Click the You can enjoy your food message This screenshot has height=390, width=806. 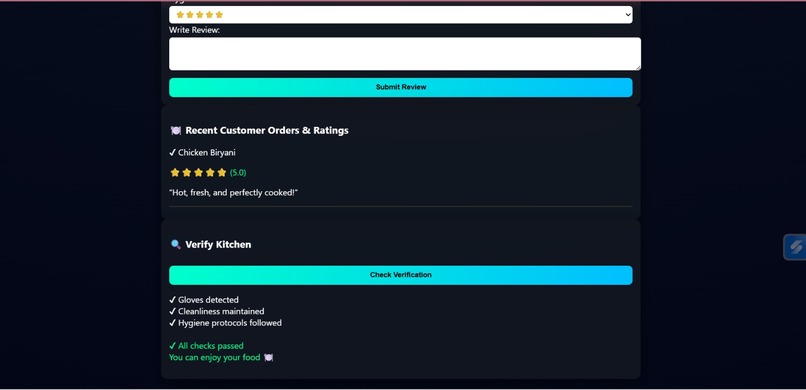[x=215, y=357]
